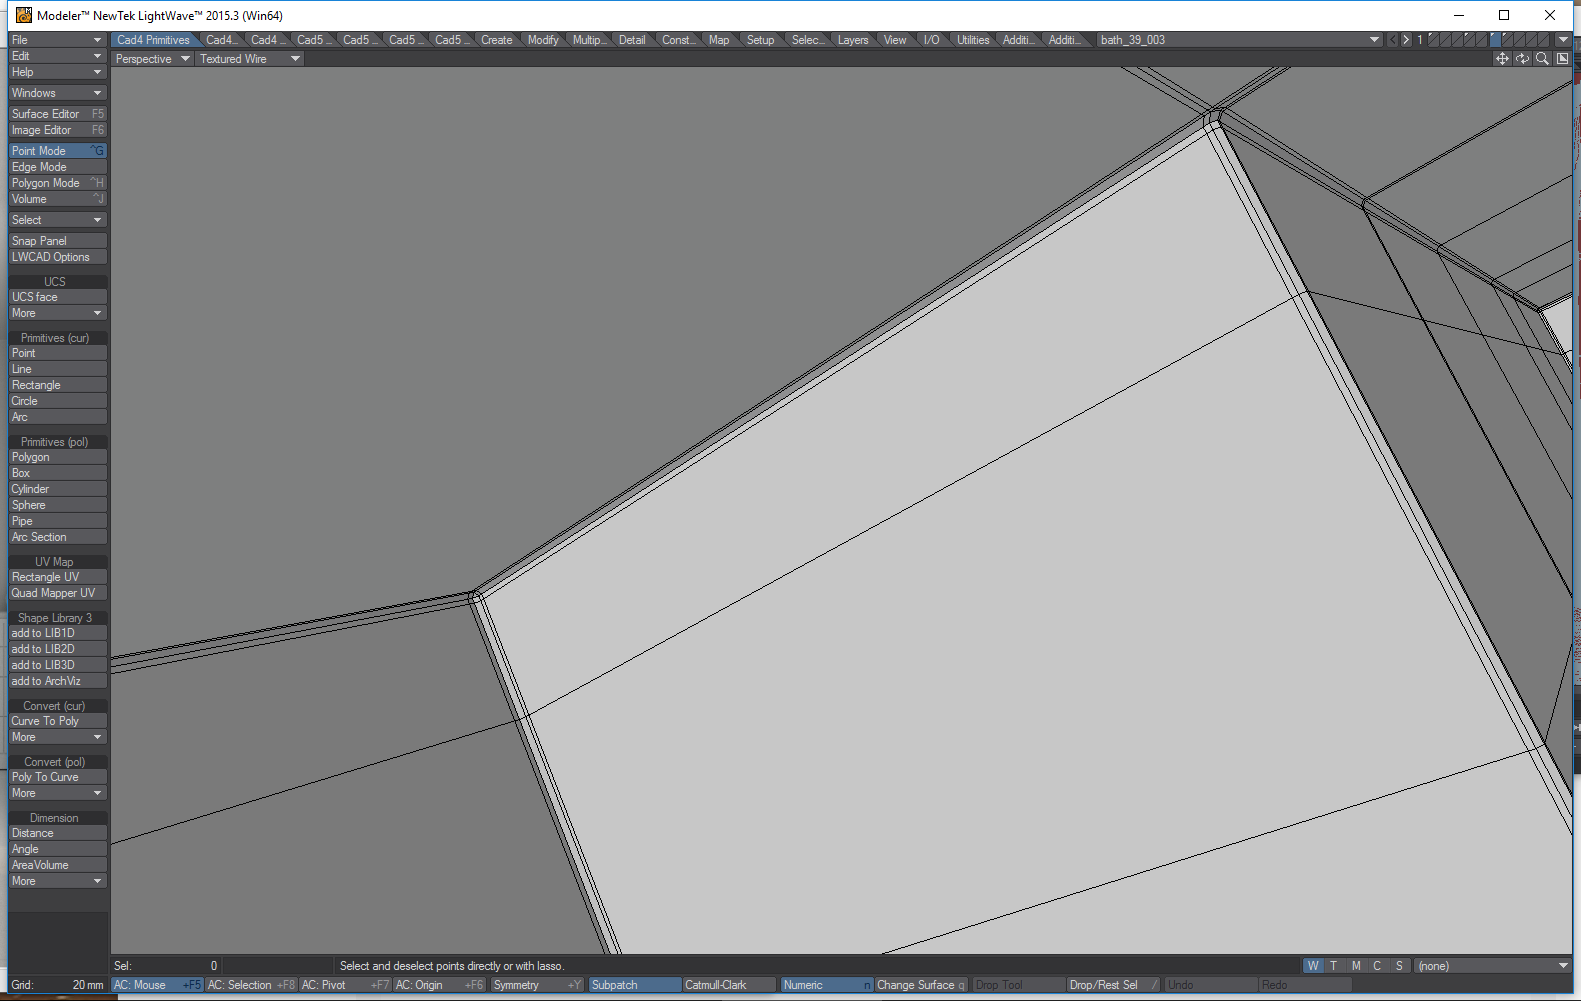Toggle the W weight map button
Image resolution: width=1581 pixels, height=1001 pixels.
click(1312, 966)
